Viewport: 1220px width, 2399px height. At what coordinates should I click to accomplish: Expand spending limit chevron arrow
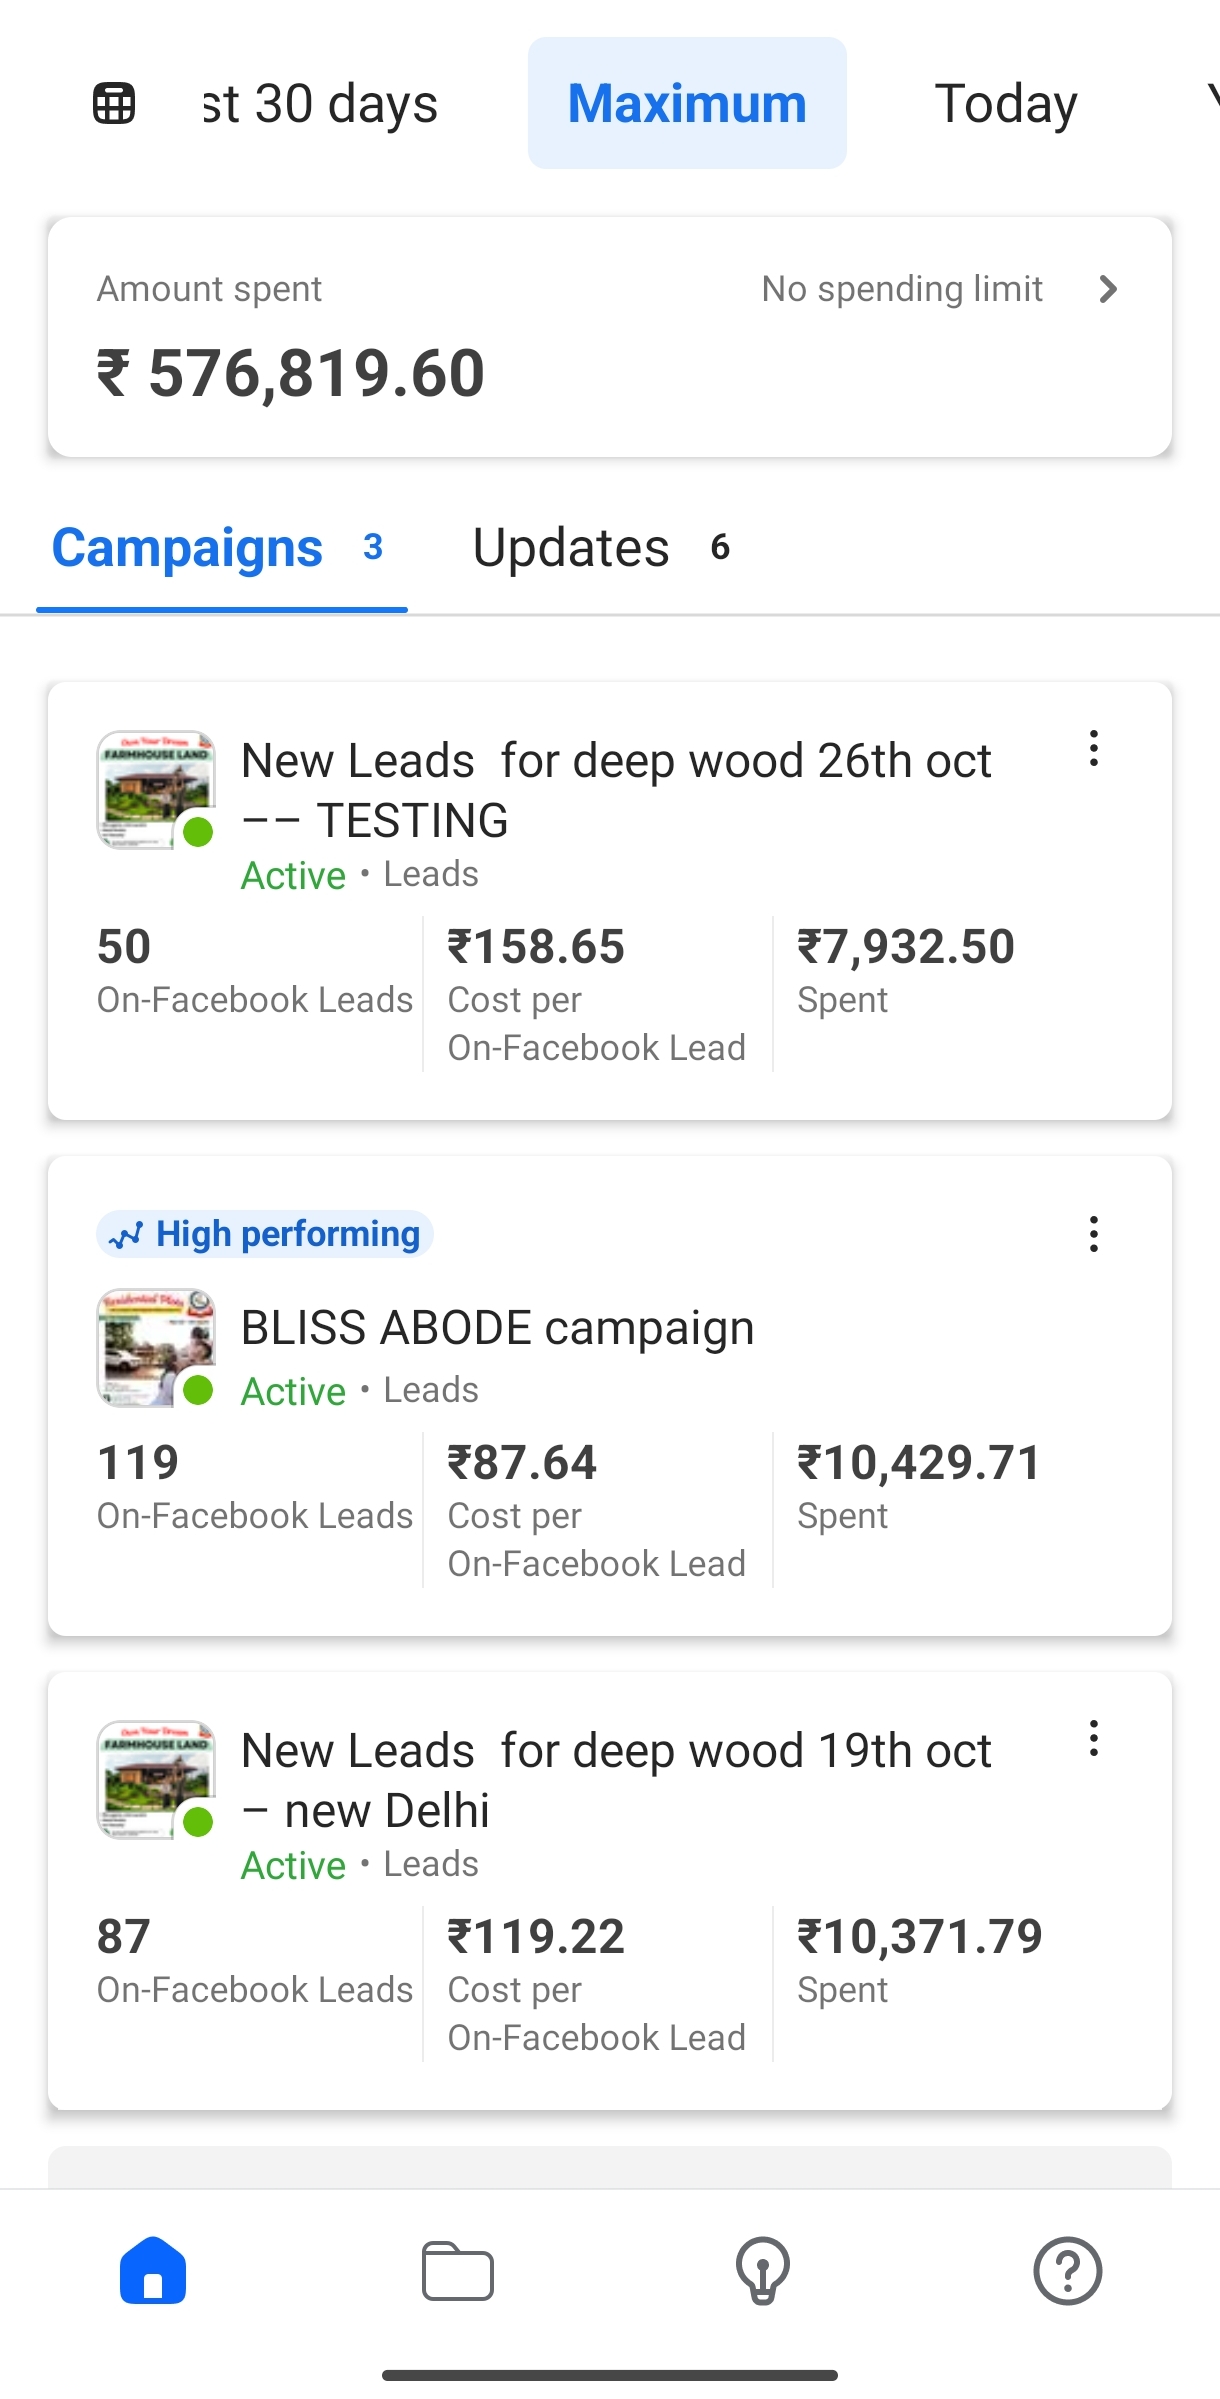[x=1107, y=289]
